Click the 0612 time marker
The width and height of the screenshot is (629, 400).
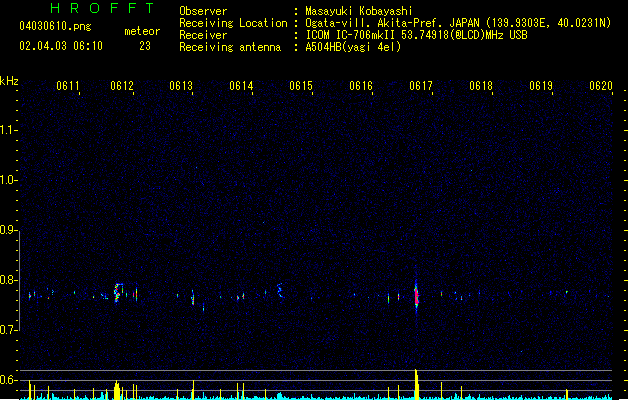[x=122, y=85]
